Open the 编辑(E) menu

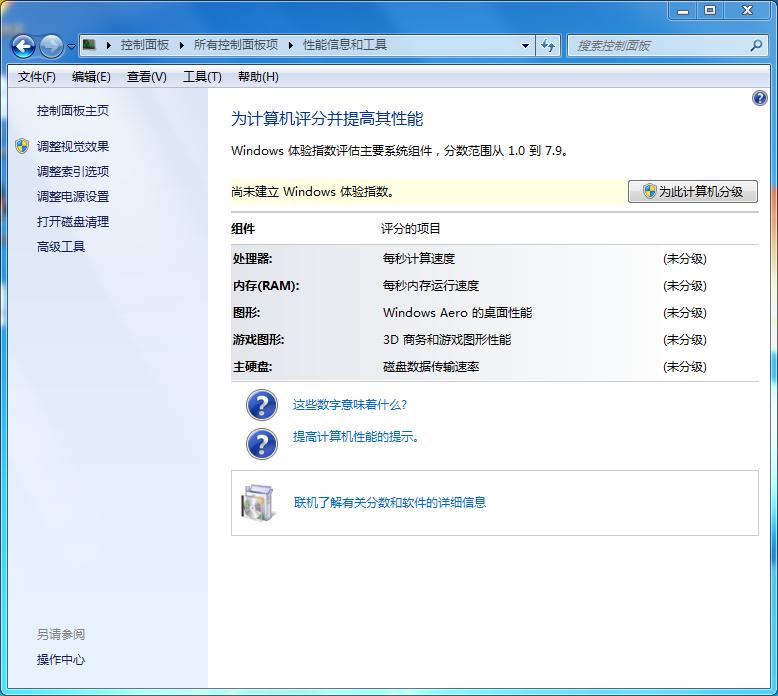(91, 77)
